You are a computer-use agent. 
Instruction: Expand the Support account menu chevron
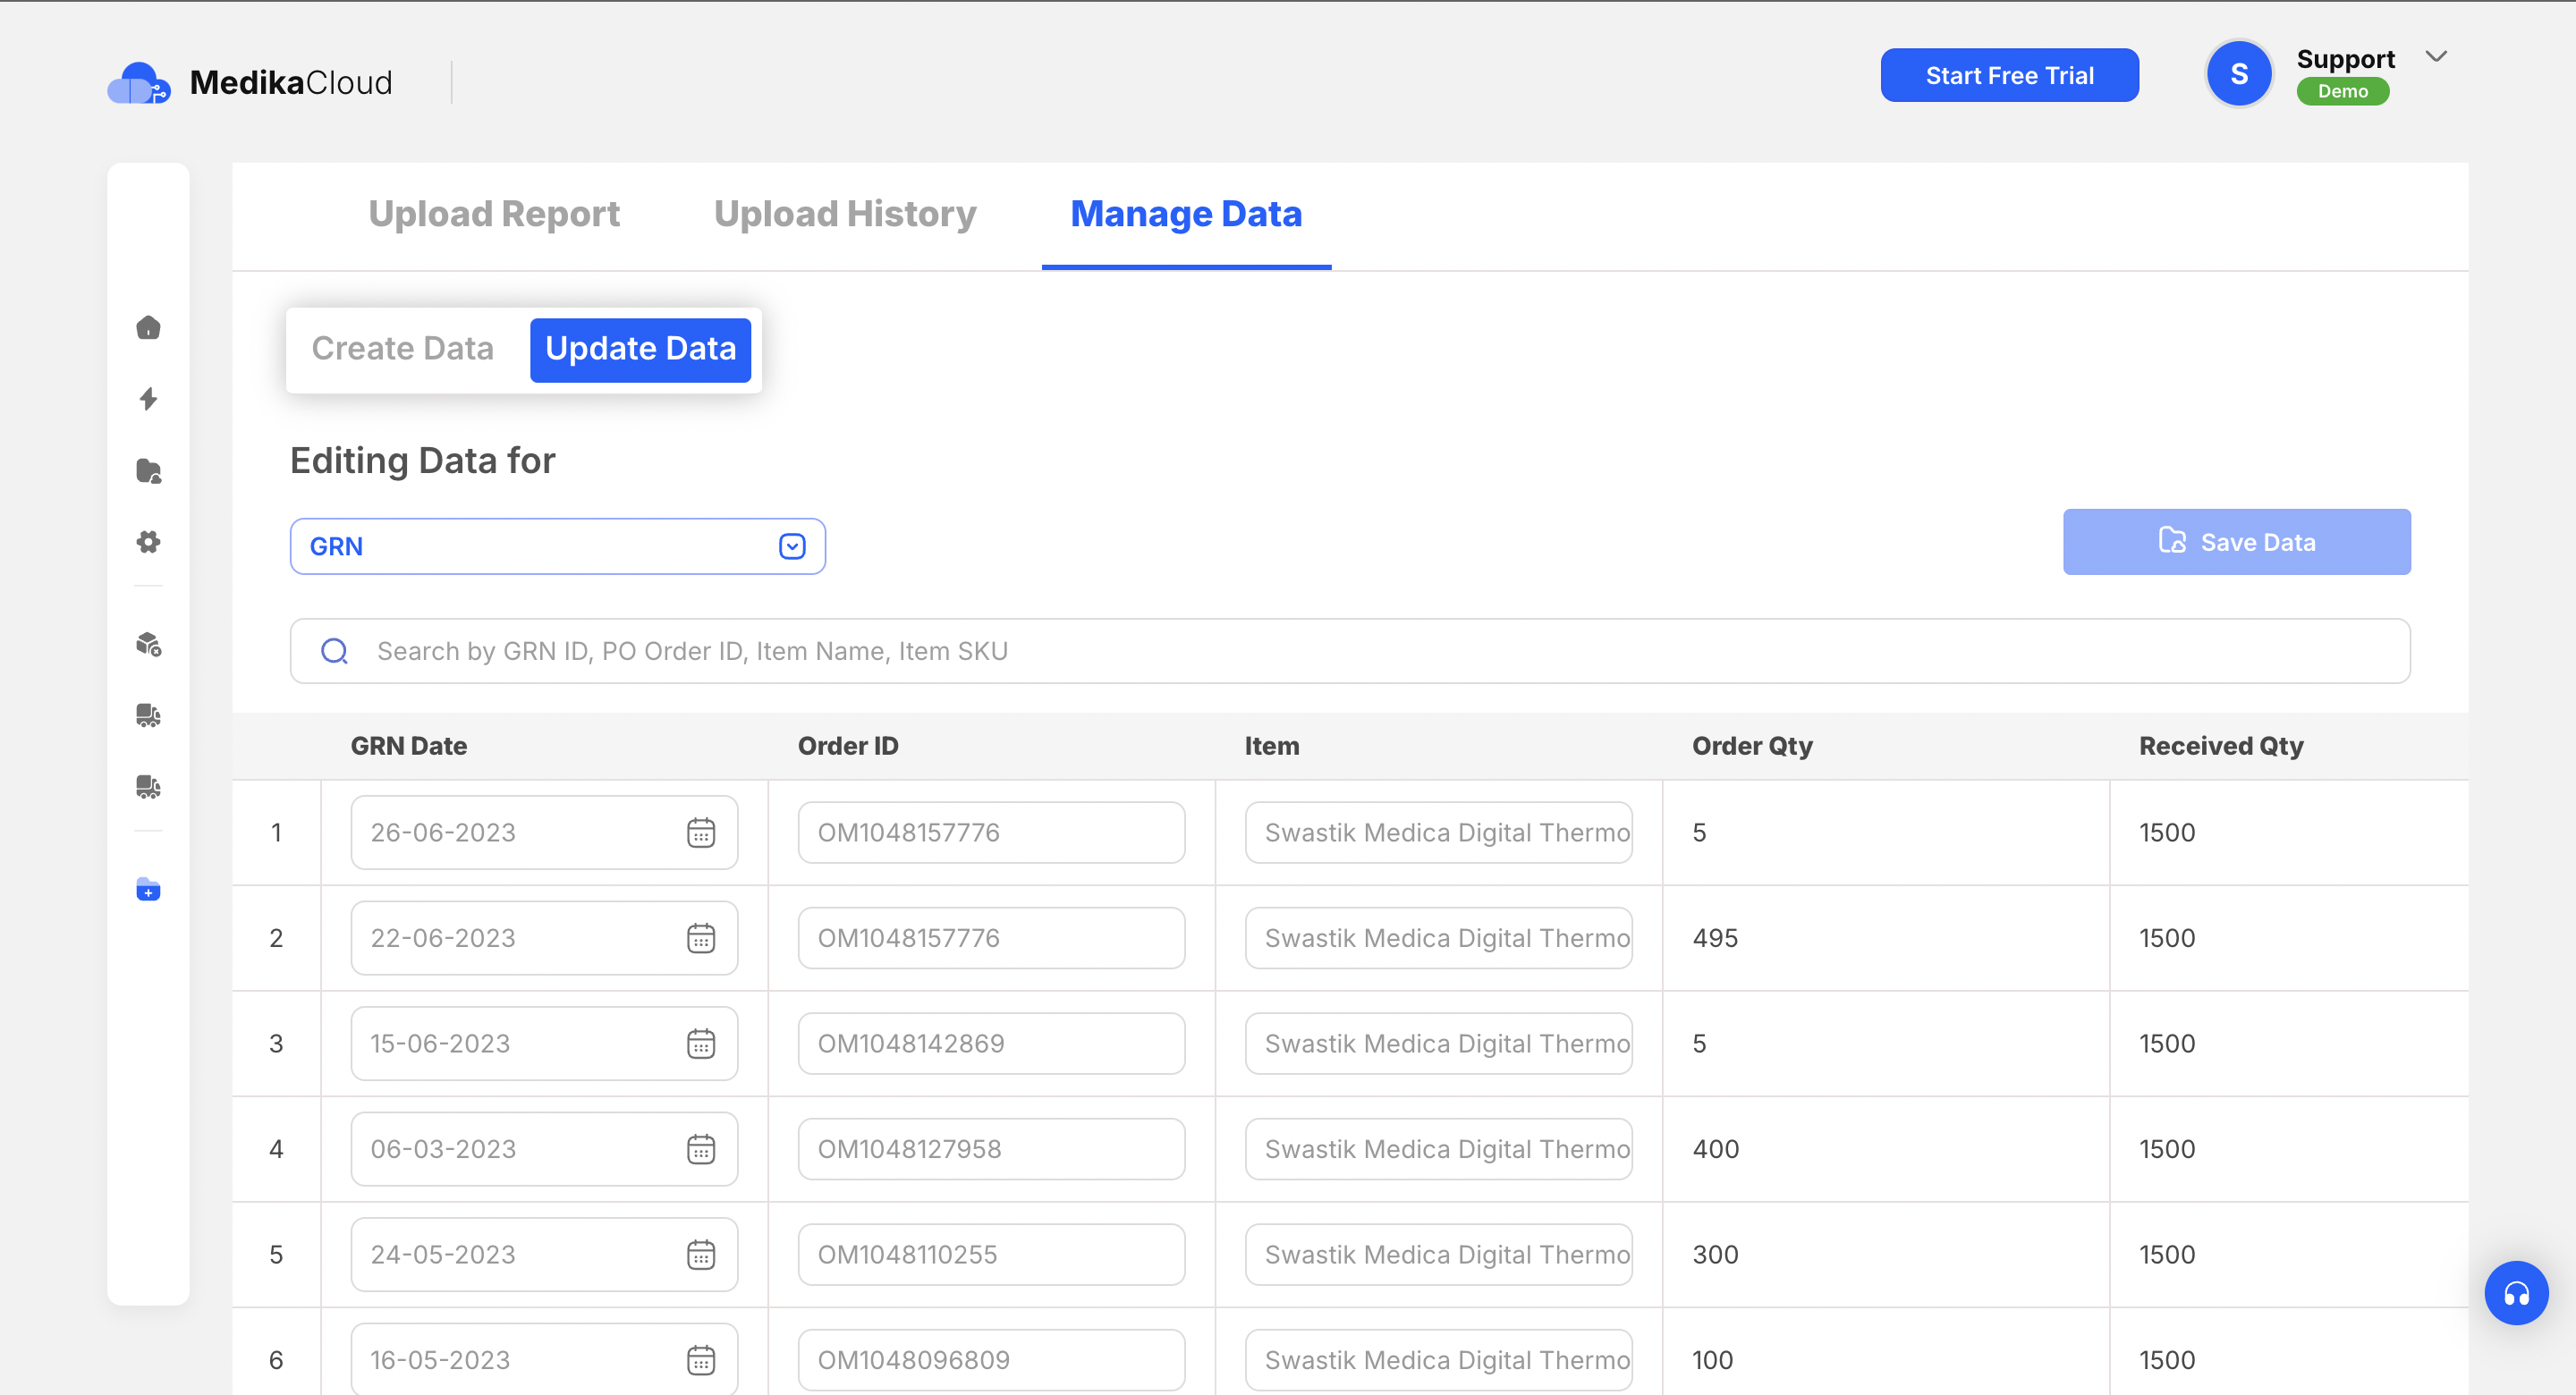pos(2436,57)
